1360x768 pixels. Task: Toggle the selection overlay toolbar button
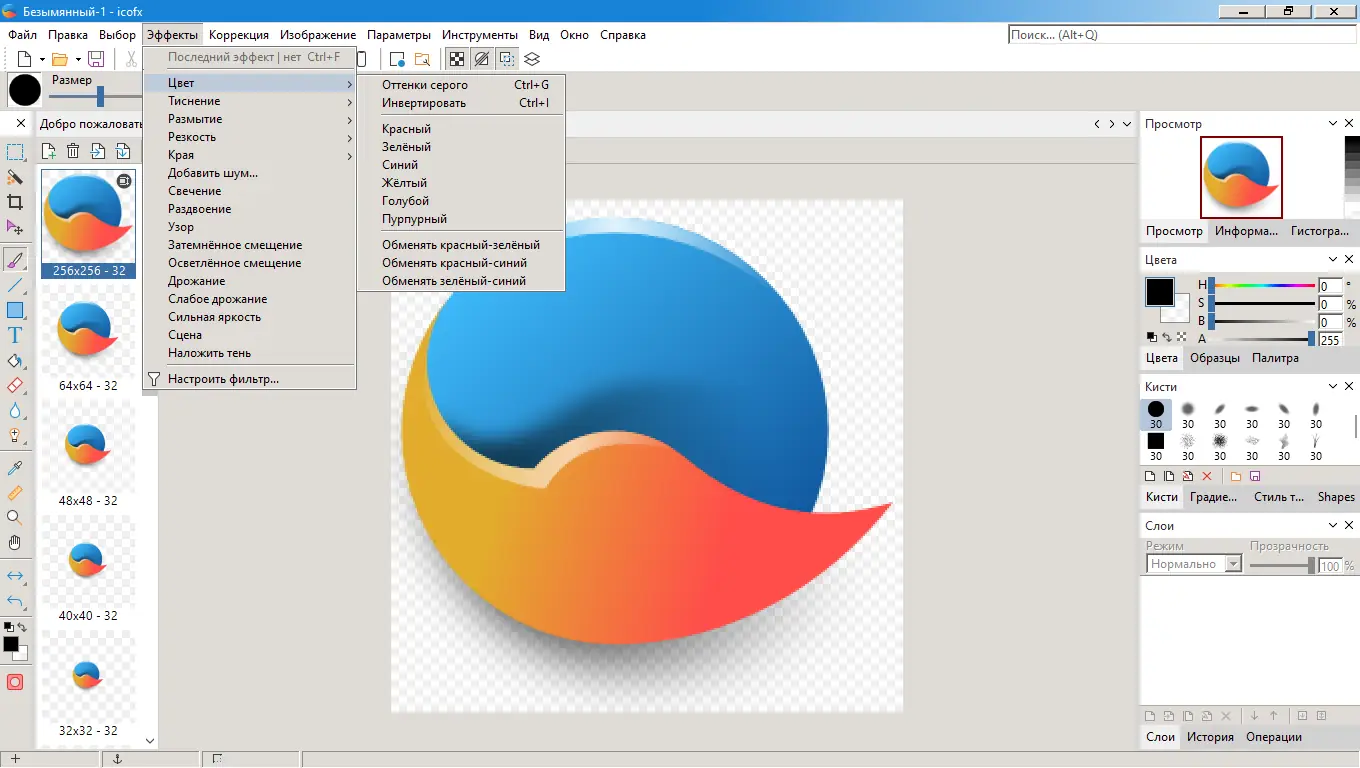point(507,59)
